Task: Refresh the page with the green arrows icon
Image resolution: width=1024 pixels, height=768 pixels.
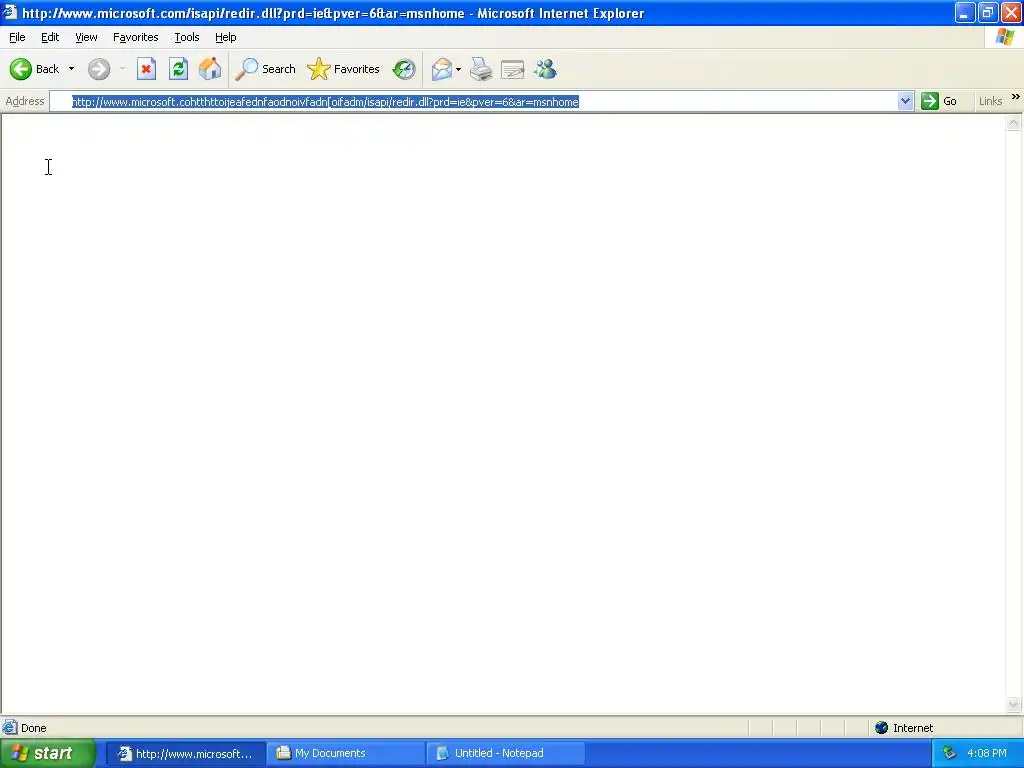Action: 178,69
